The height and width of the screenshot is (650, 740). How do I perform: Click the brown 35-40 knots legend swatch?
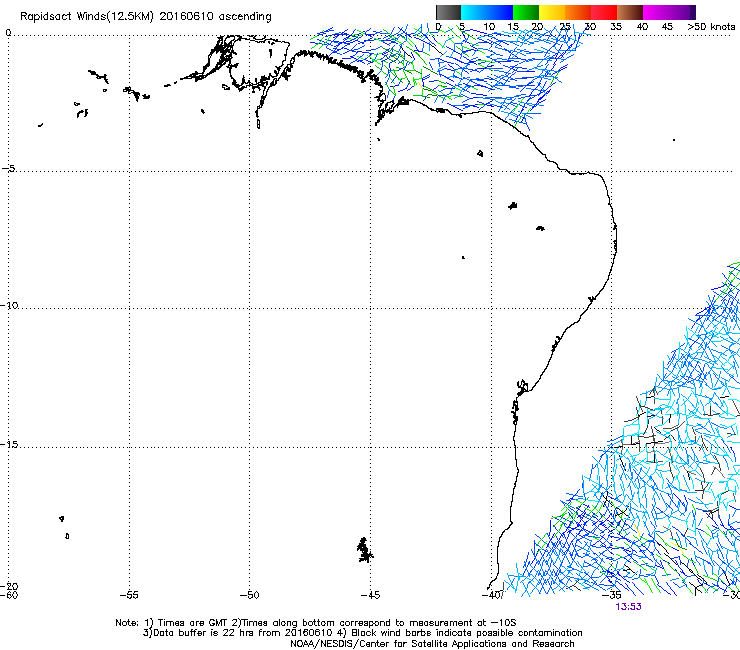(x=630, y=12)
